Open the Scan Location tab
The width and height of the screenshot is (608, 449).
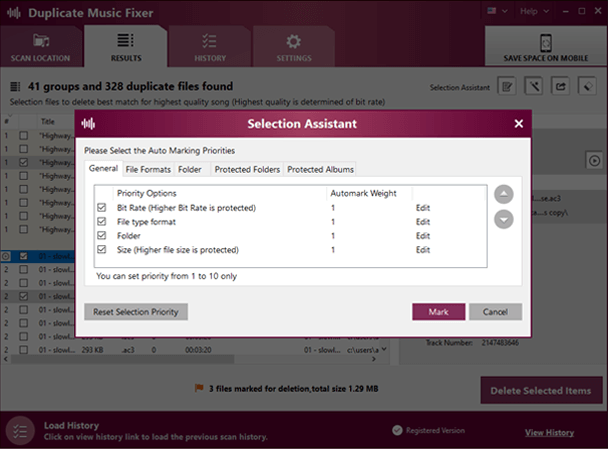41,47
